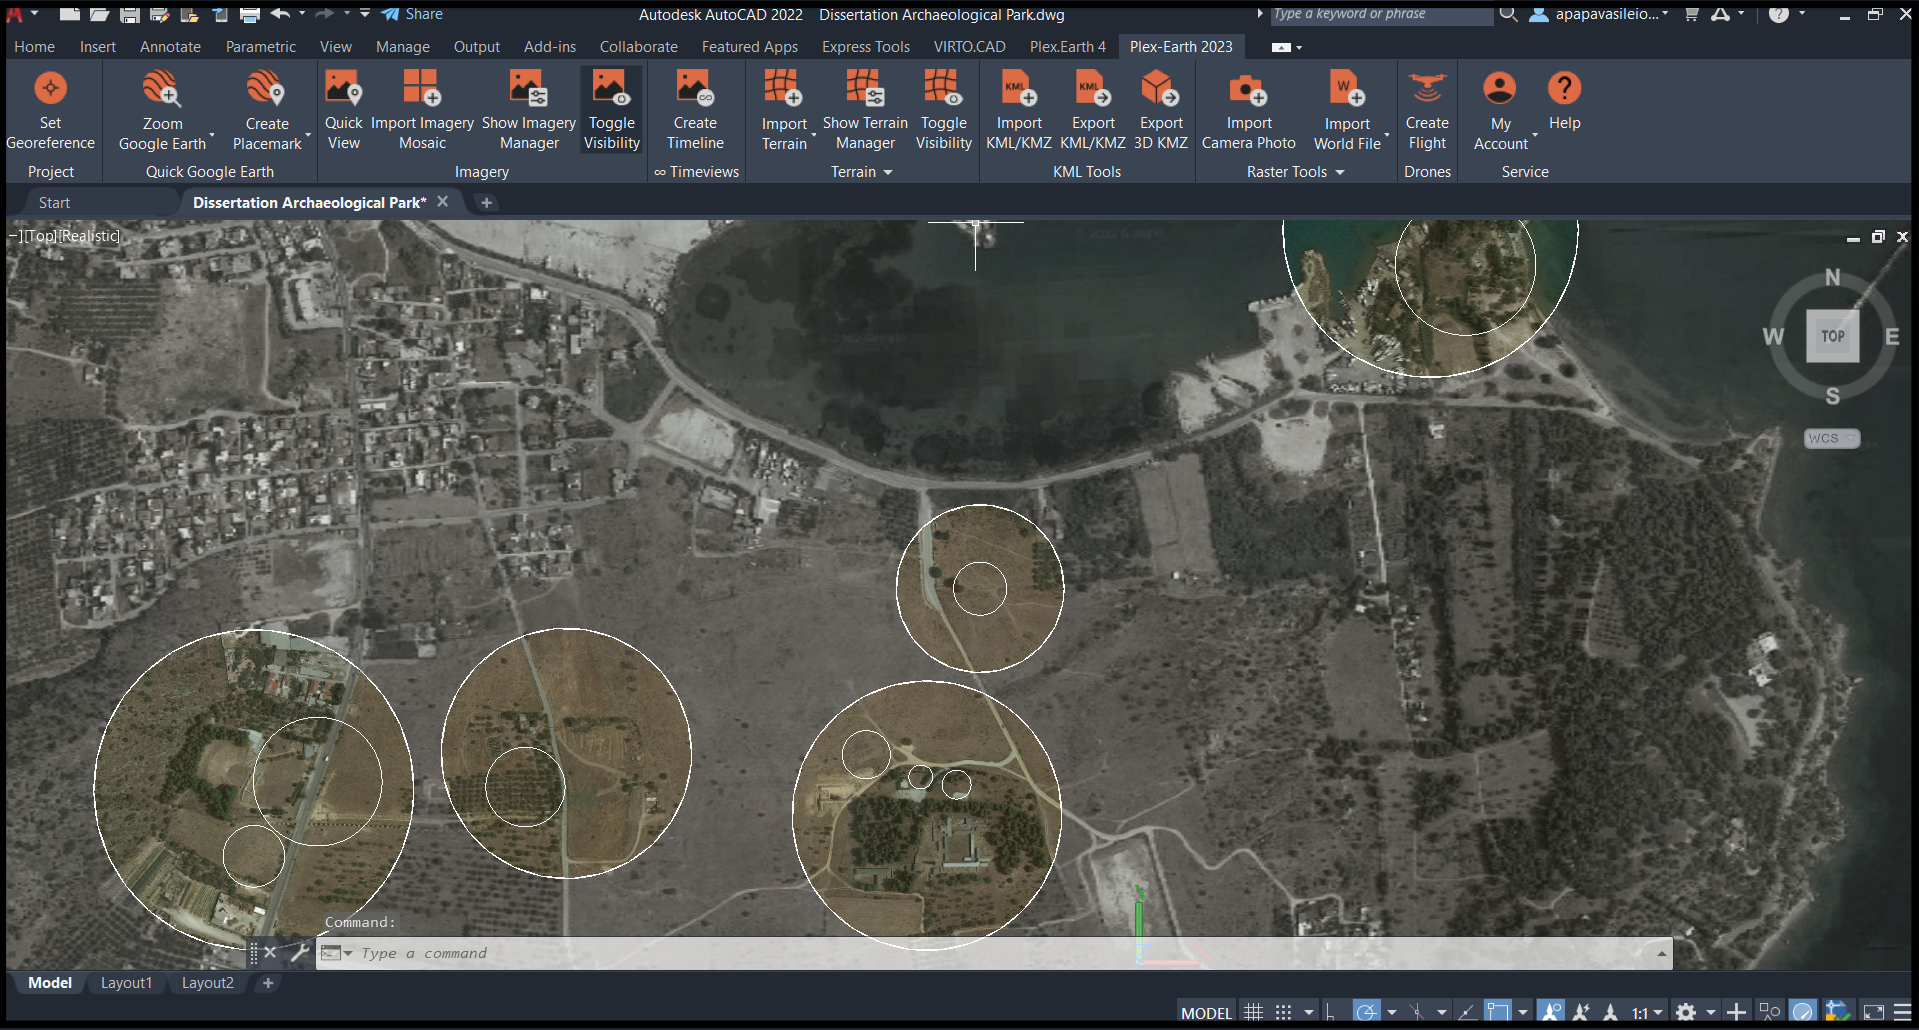Toggle show annotation objects in status bar

tap(1551, 1012)
